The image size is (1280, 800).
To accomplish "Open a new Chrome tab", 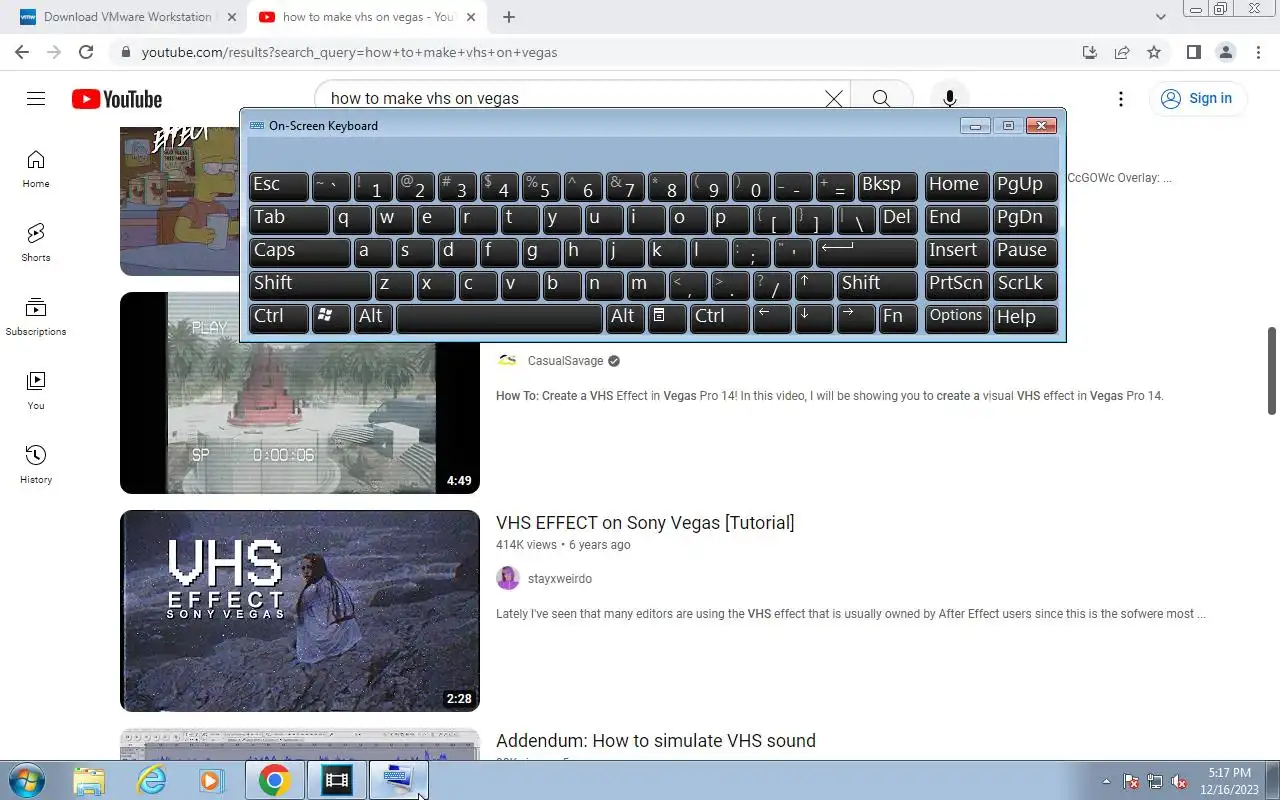I will pyautogui.click(x=509, y=17).
